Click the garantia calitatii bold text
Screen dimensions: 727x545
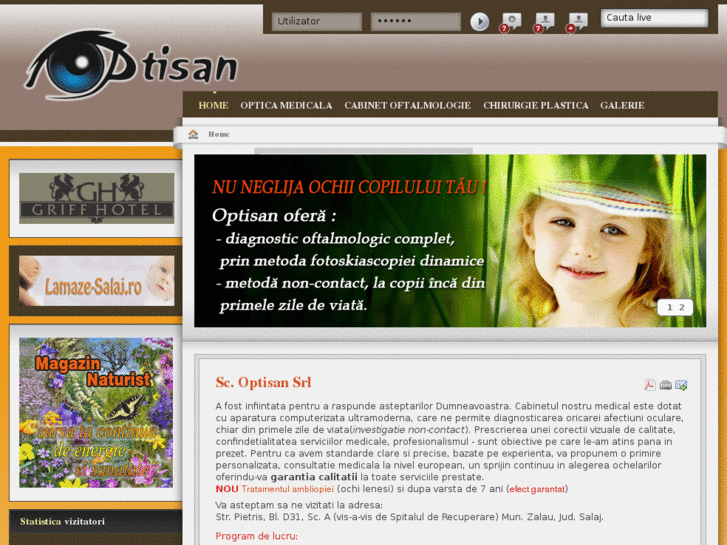[x=314, y=477]
